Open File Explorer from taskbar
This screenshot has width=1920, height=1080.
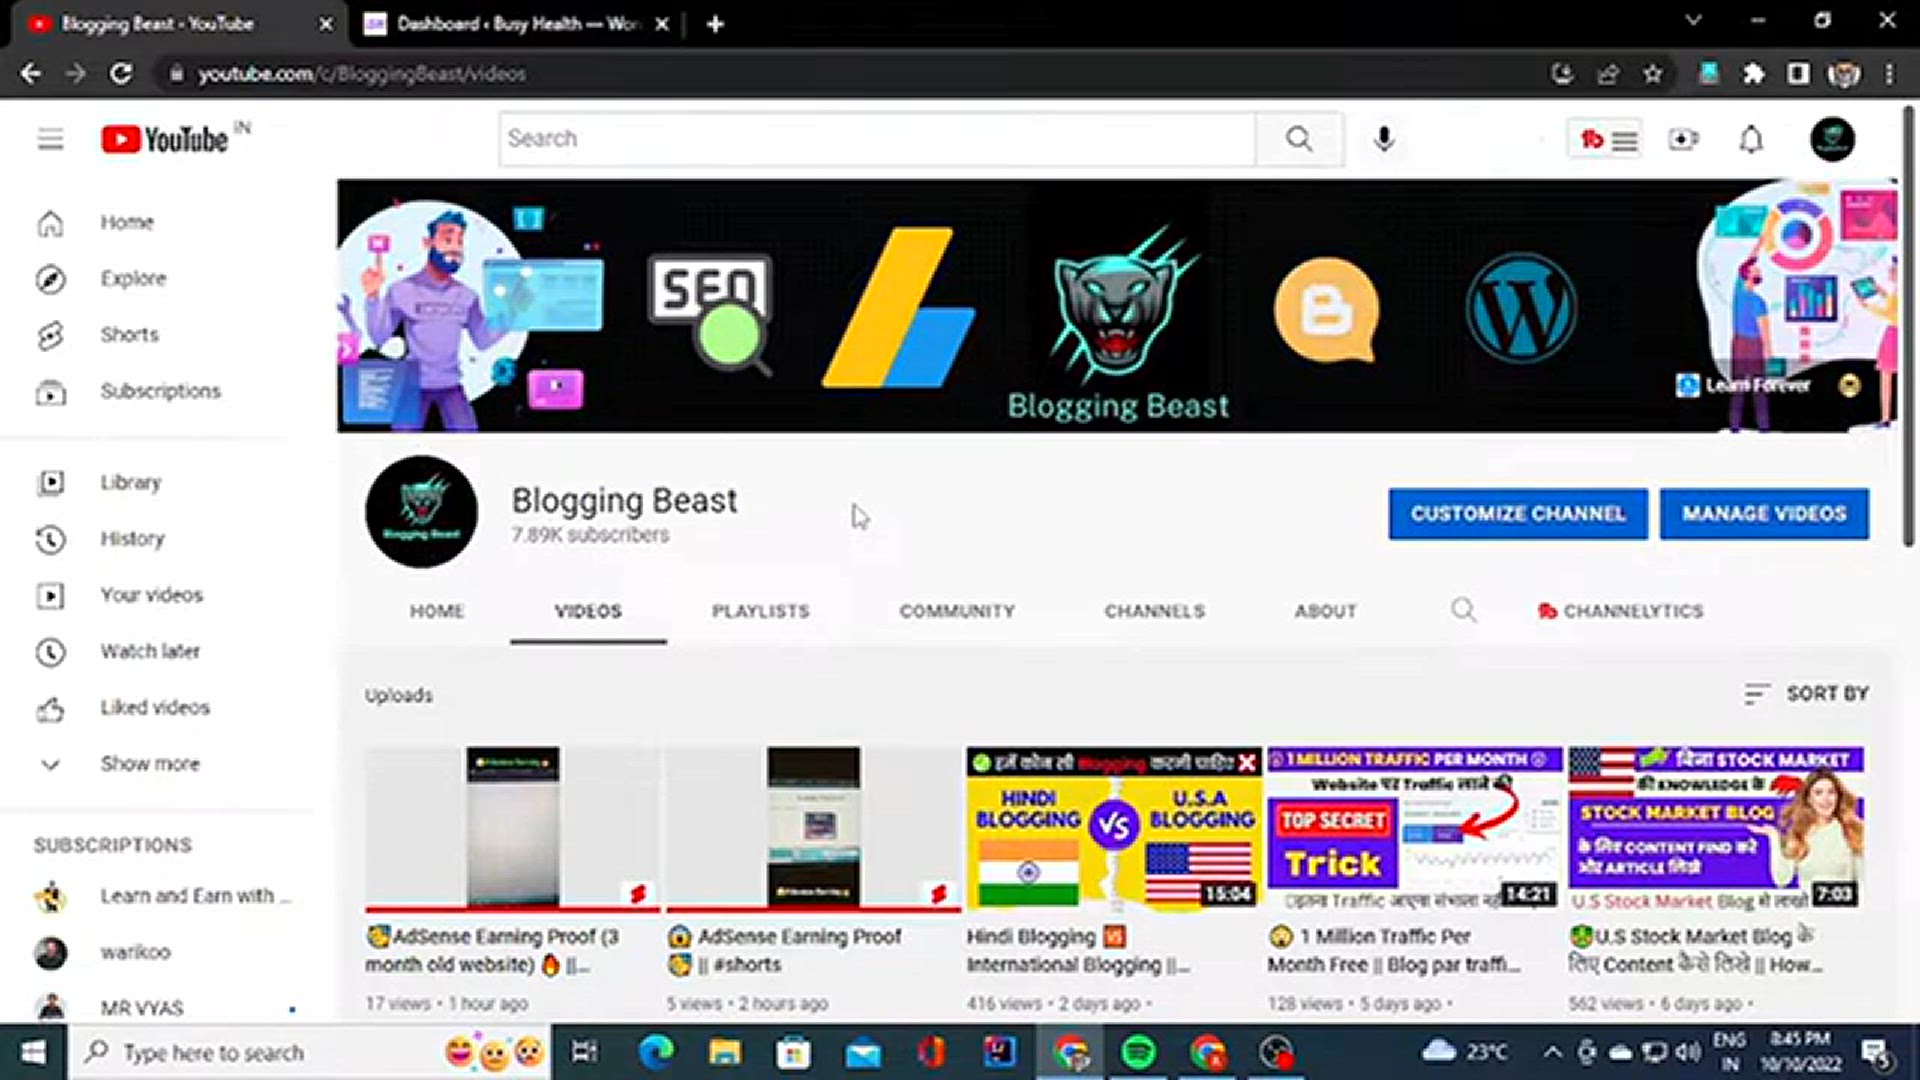click(x=724, y=1052)
